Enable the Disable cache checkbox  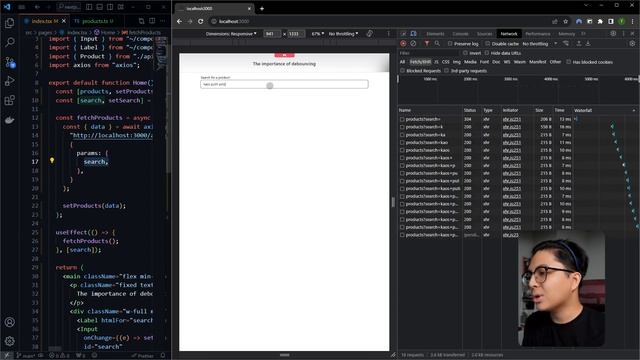[487, 44]
